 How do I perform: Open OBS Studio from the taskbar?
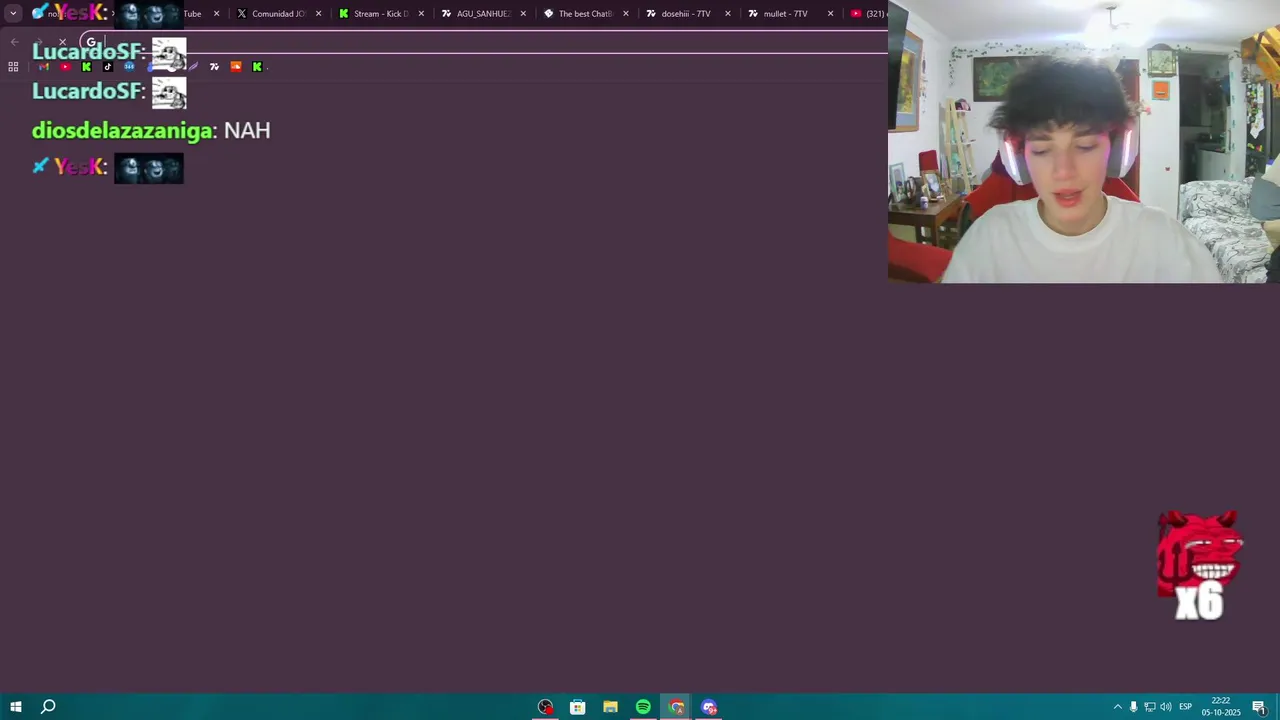click(545, 707)
